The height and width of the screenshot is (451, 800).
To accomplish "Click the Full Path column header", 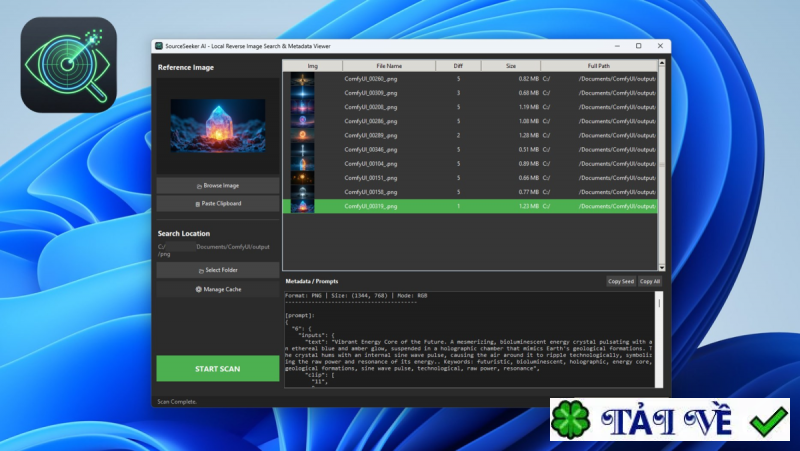I will 598,65.
